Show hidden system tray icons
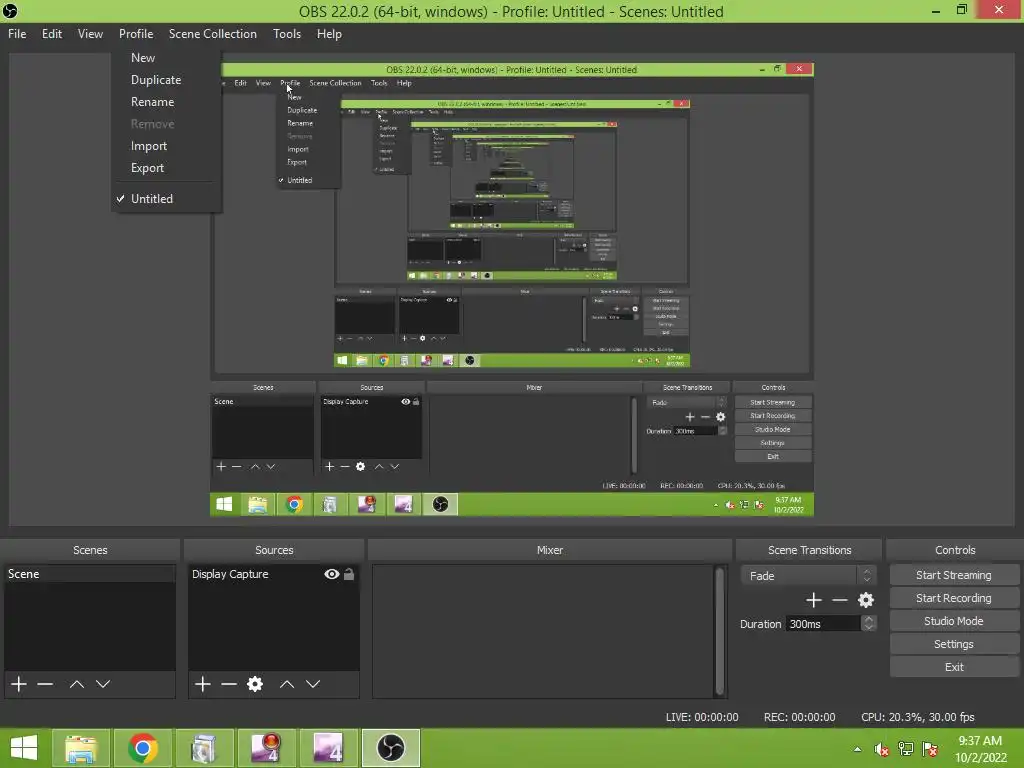Viewport: 1024px width, 768px height. (x=857, y=749)
